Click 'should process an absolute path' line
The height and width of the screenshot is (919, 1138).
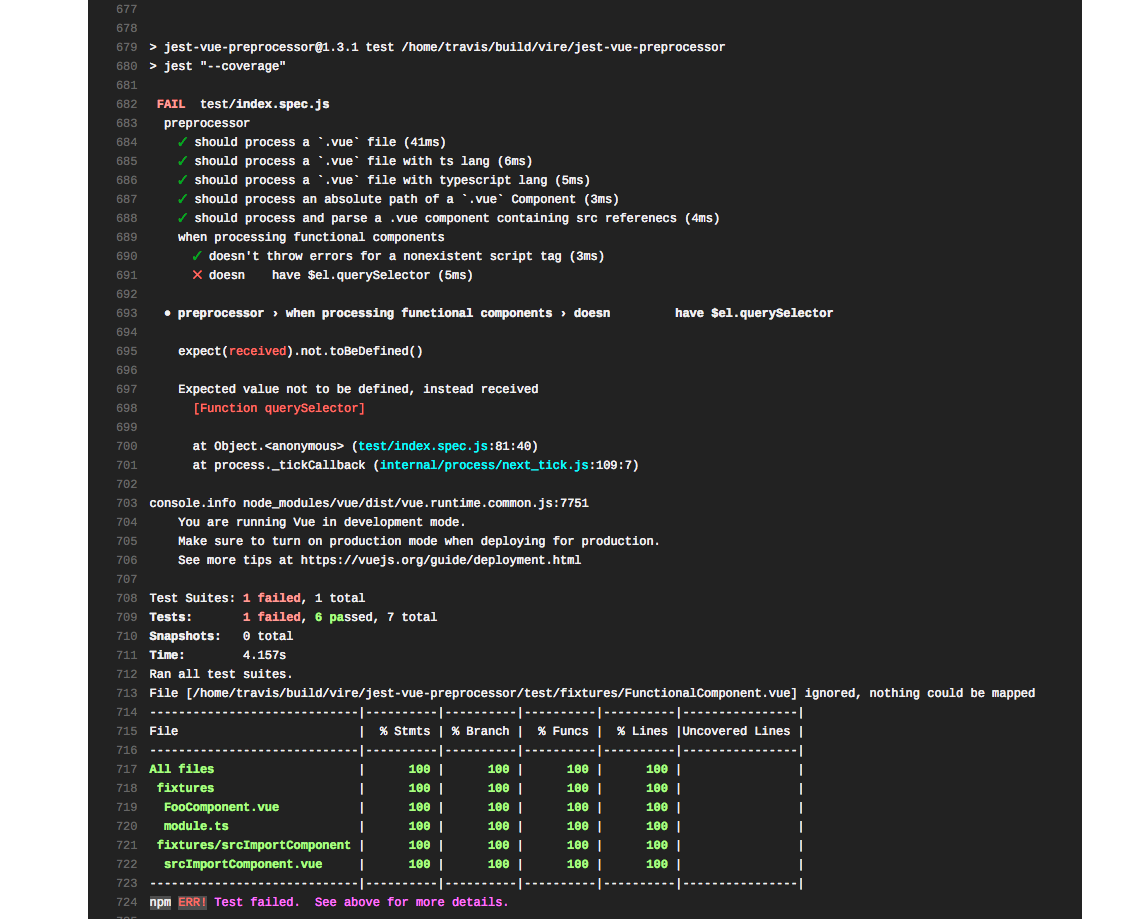(x=406, y=199)
